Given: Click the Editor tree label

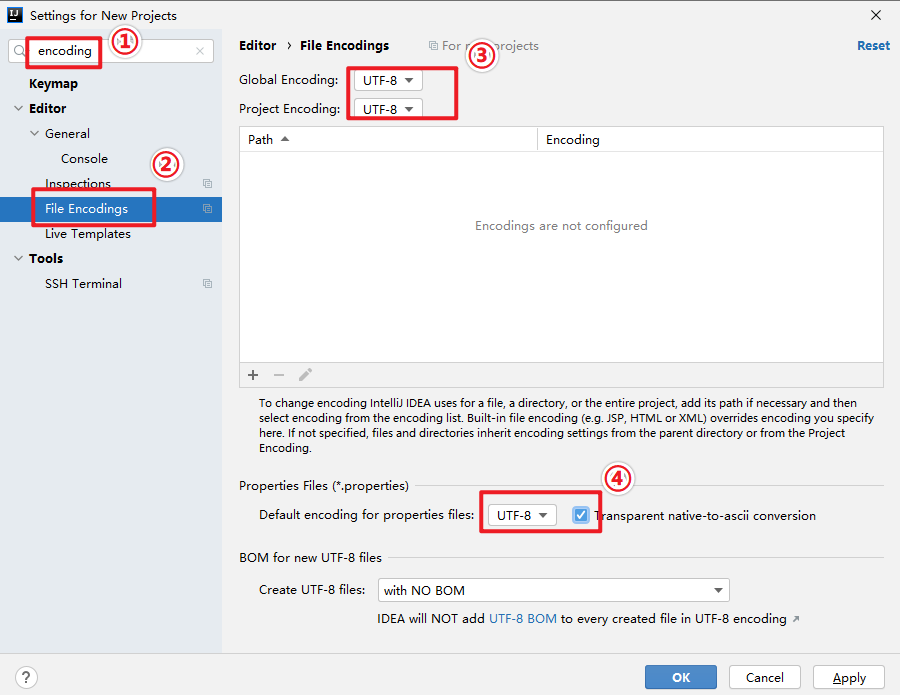Looking at the screenshot, I should [x=48, y=108].
